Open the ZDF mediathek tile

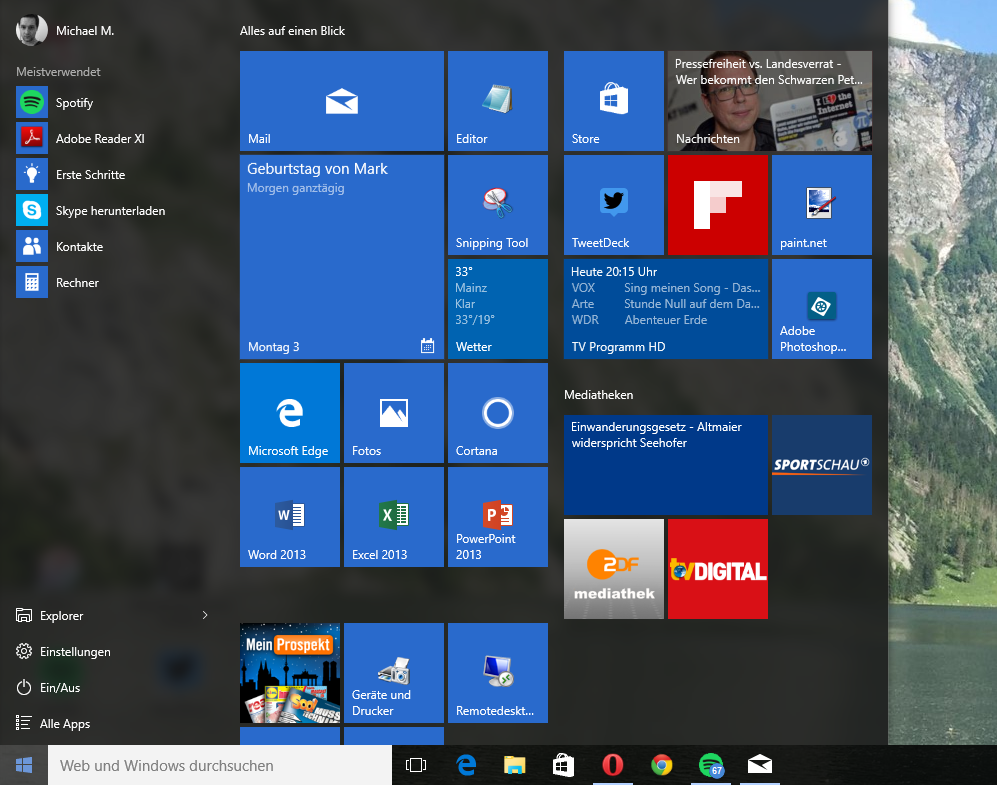tap(614, 569)
